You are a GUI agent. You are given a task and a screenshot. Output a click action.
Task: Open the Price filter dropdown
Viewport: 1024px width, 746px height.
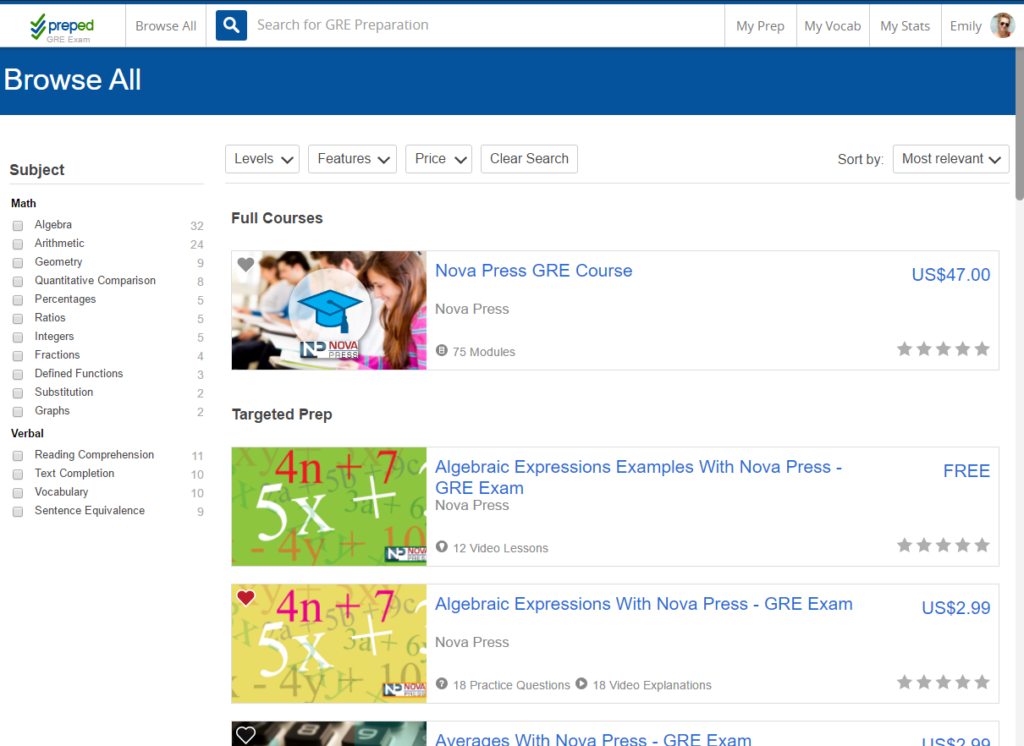(x=438, y=159)
